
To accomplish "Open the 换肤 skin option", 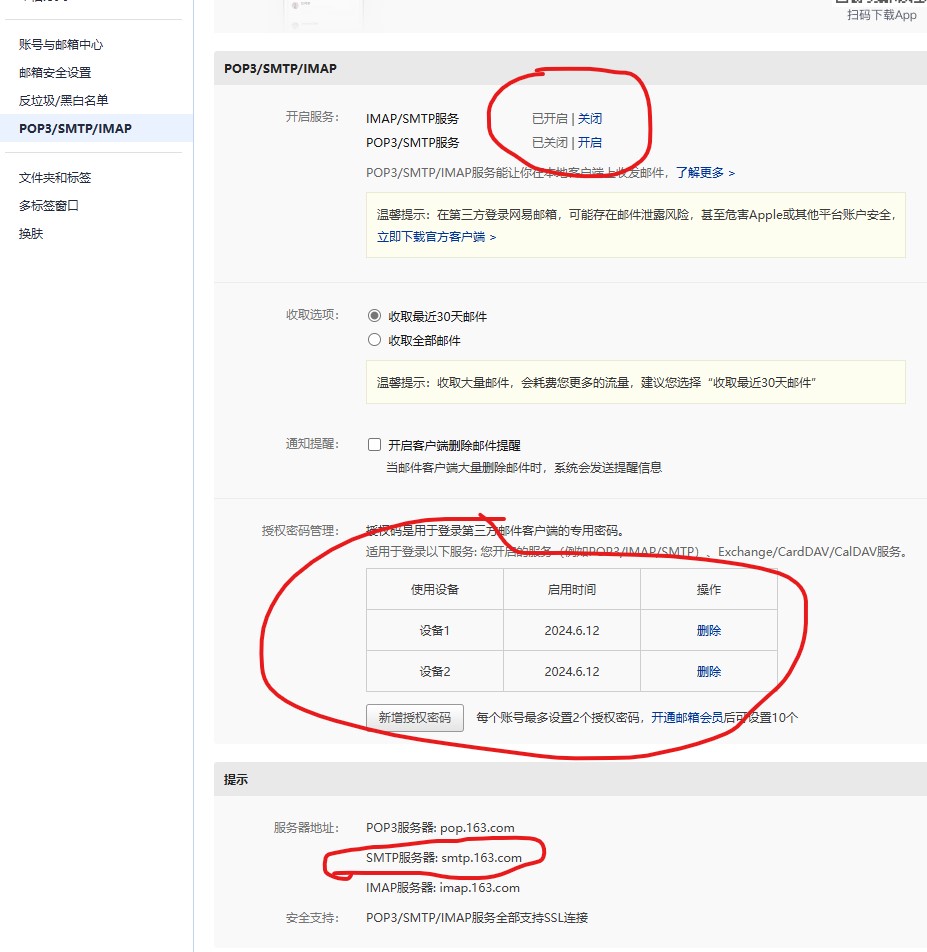I will 31,234.
